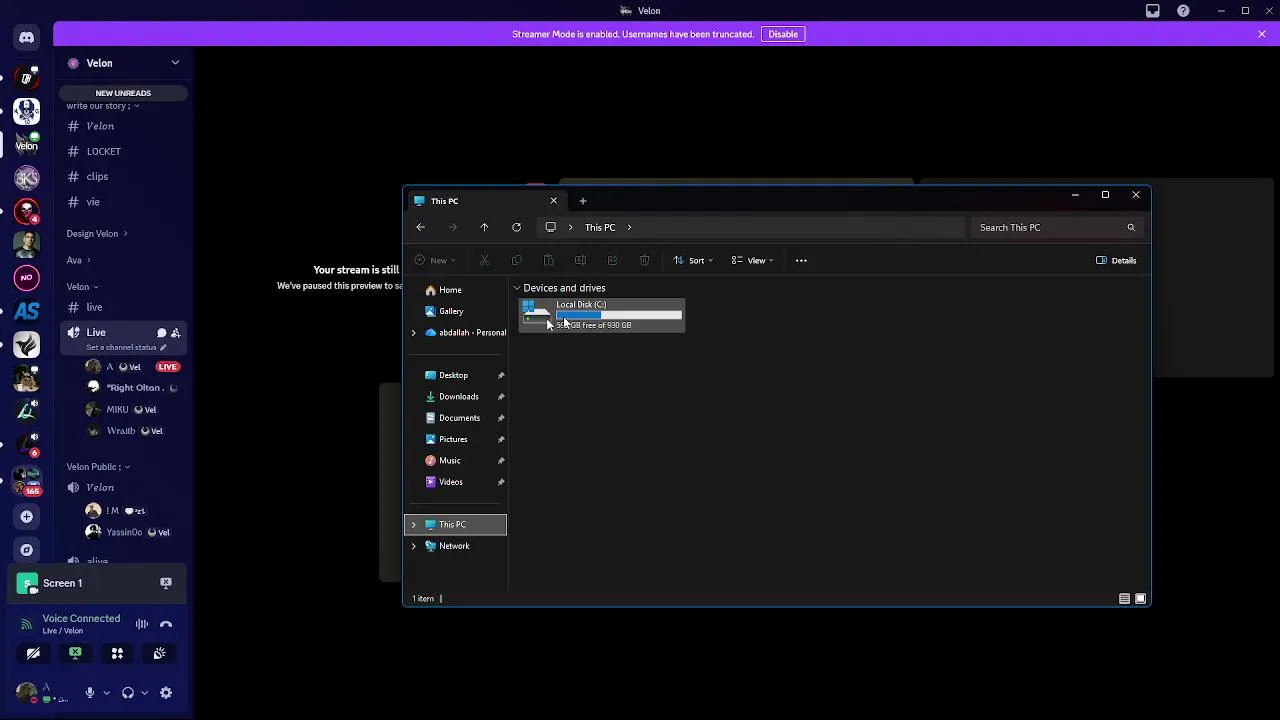
Task: Open the New item dropdown
Action: [x=436, y=261]
